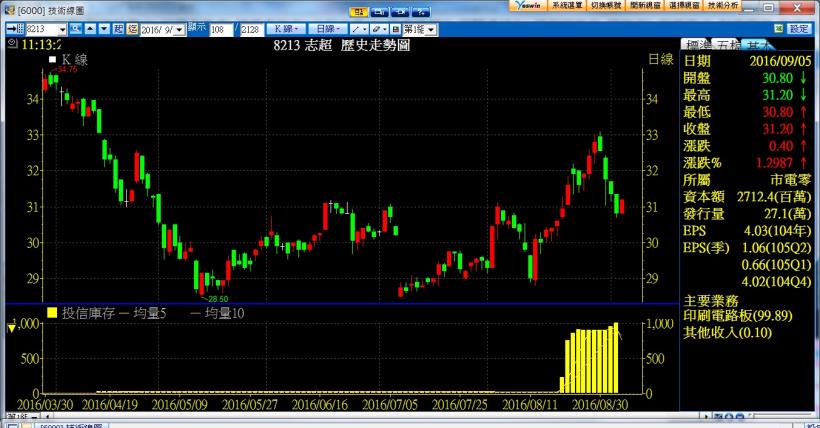
Task: Open the stock code 8213 dropdown
Action: point(63,29)
